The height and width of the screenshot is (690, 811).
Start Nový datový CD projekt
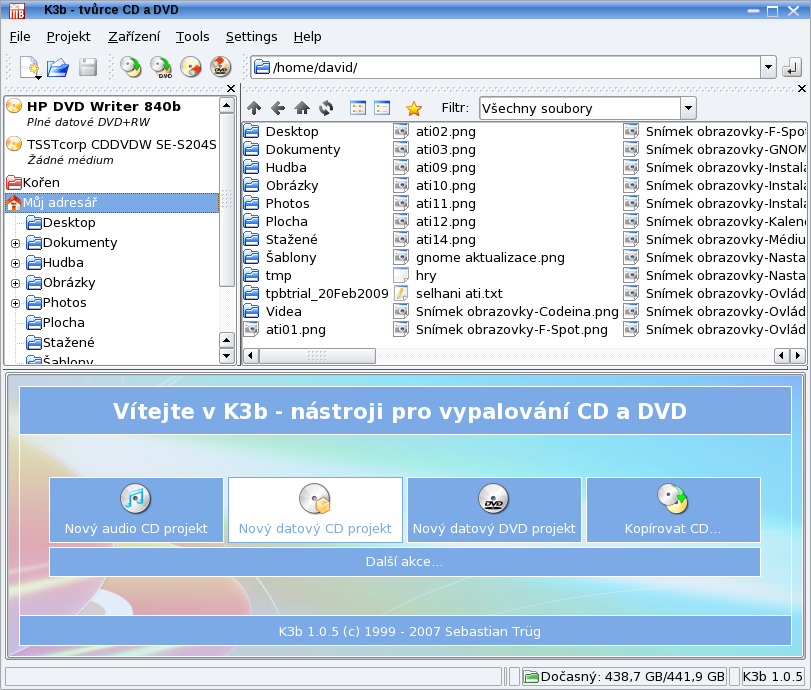[315, 510]
